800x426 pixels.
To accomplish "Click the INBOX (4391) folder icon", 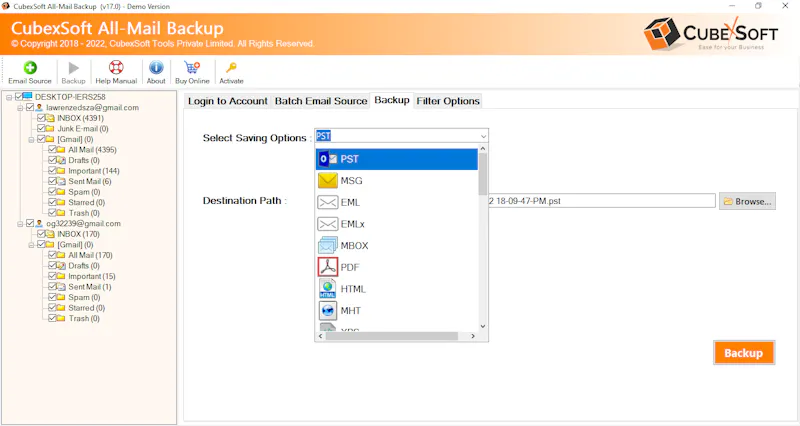I will pyautogui.click(x=50, y=118).
